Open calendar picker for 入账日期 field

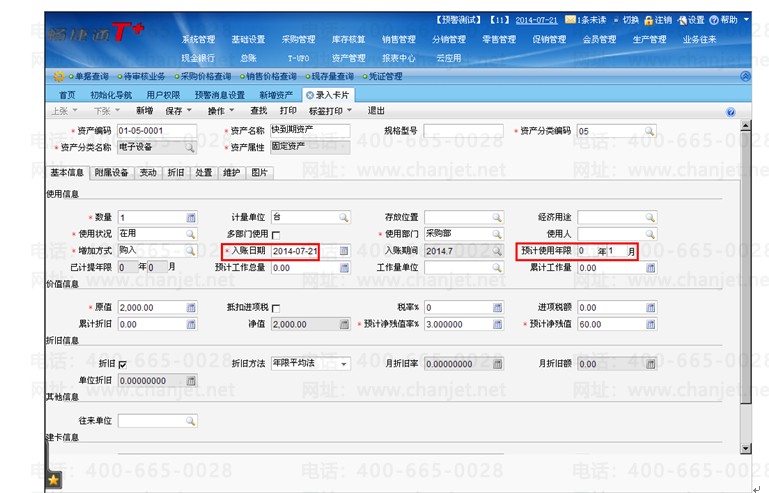coord(344,251)
